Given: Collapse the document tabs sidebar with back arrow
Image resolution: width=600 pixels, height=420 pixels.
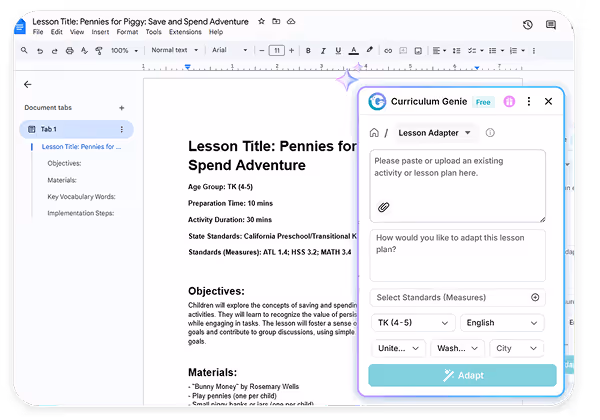Looking at the screenshot, I should click(x=28, y=84).
